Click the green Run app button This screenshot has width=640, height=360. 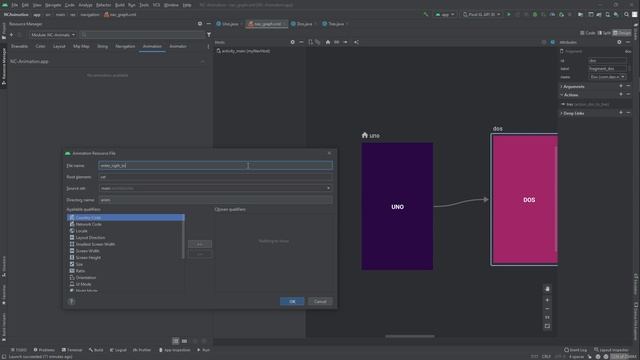click(x=509, y=14)
